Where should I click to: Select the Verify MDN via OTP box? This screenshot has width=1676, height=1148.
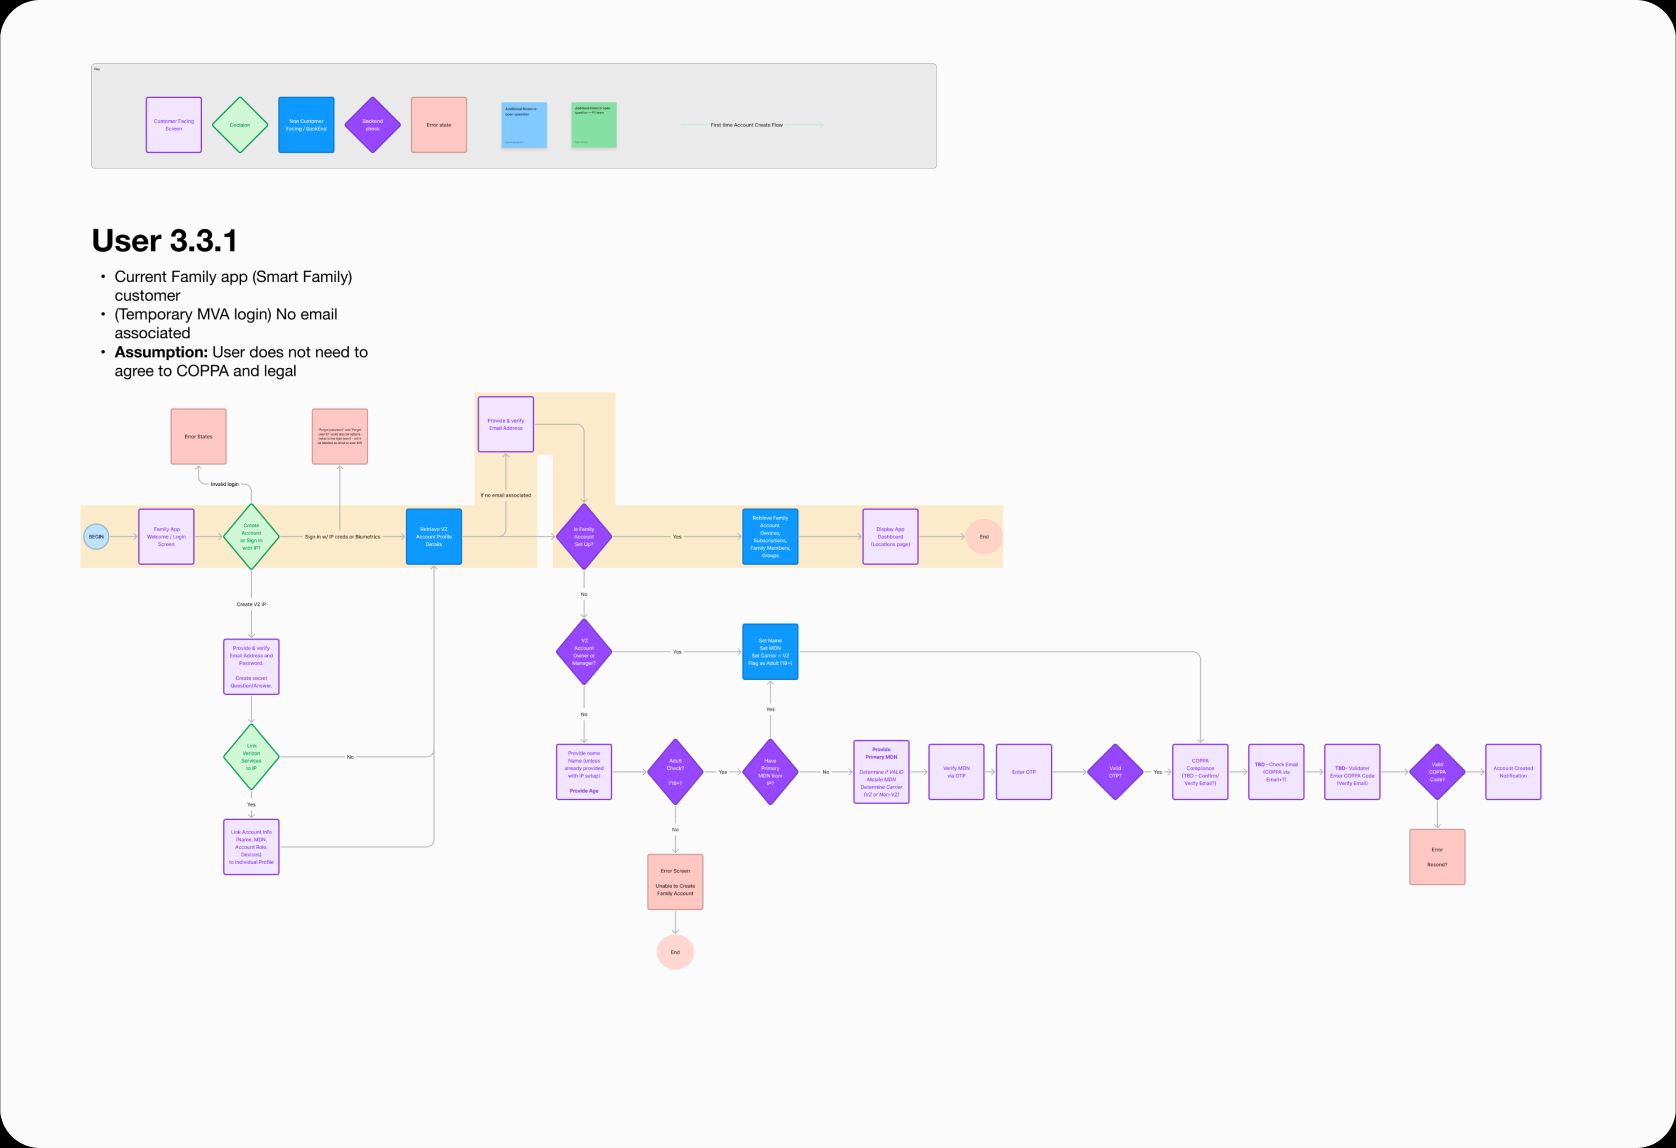(x=956, y=772)
